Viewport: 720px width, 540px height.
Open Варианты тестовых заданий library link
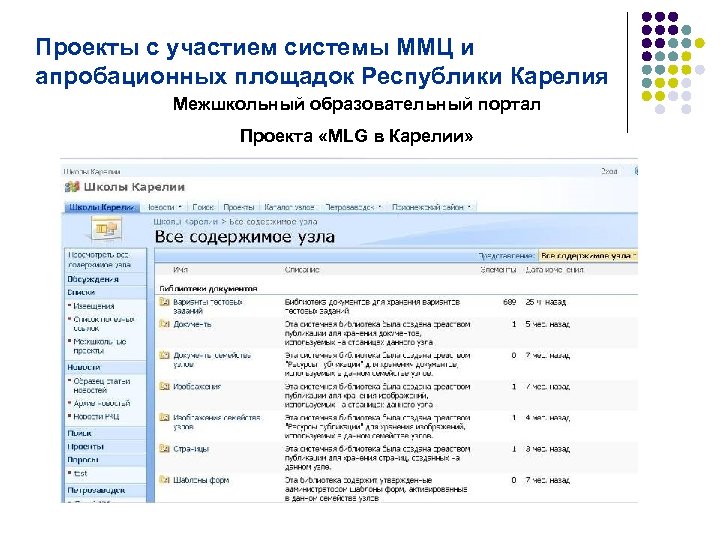[208, 306]
